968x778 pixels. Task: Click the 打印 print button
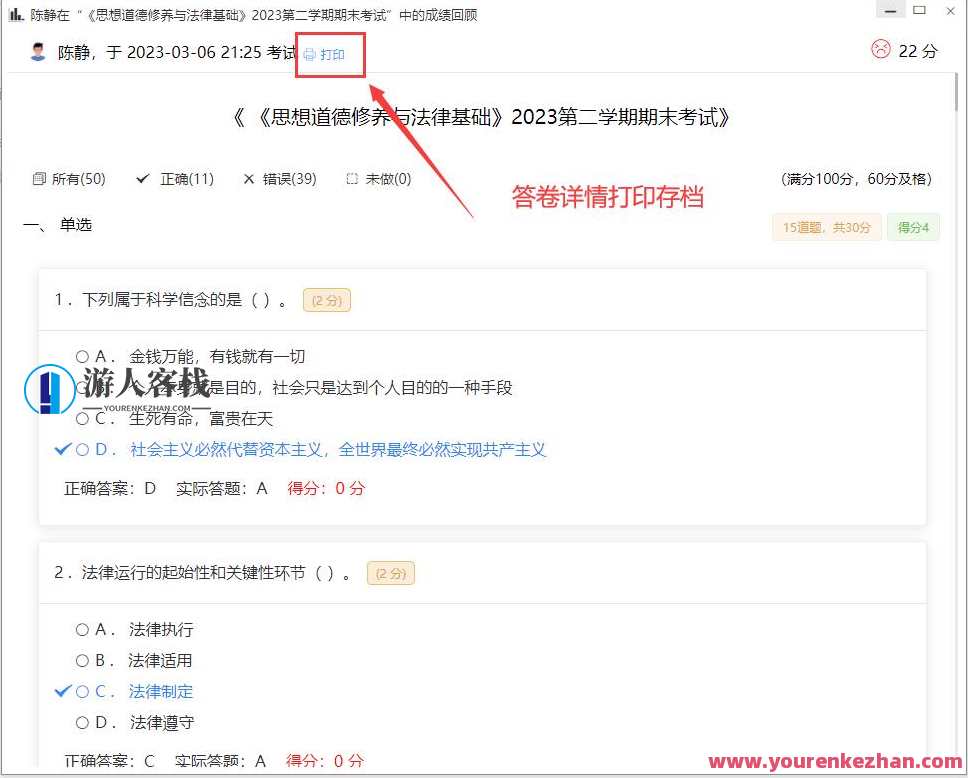pos(330,55)
